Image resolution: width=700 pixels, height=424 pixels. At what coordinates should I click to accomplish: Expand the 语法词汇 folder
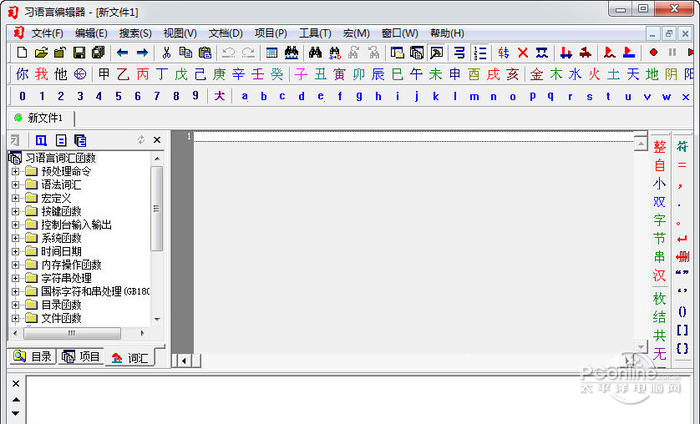pos(15,185)
